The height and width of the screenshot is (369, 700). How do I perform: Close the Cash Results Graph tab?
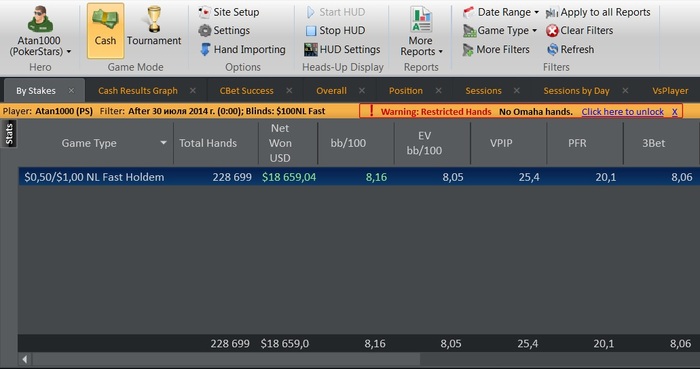(x=193, y=91)
